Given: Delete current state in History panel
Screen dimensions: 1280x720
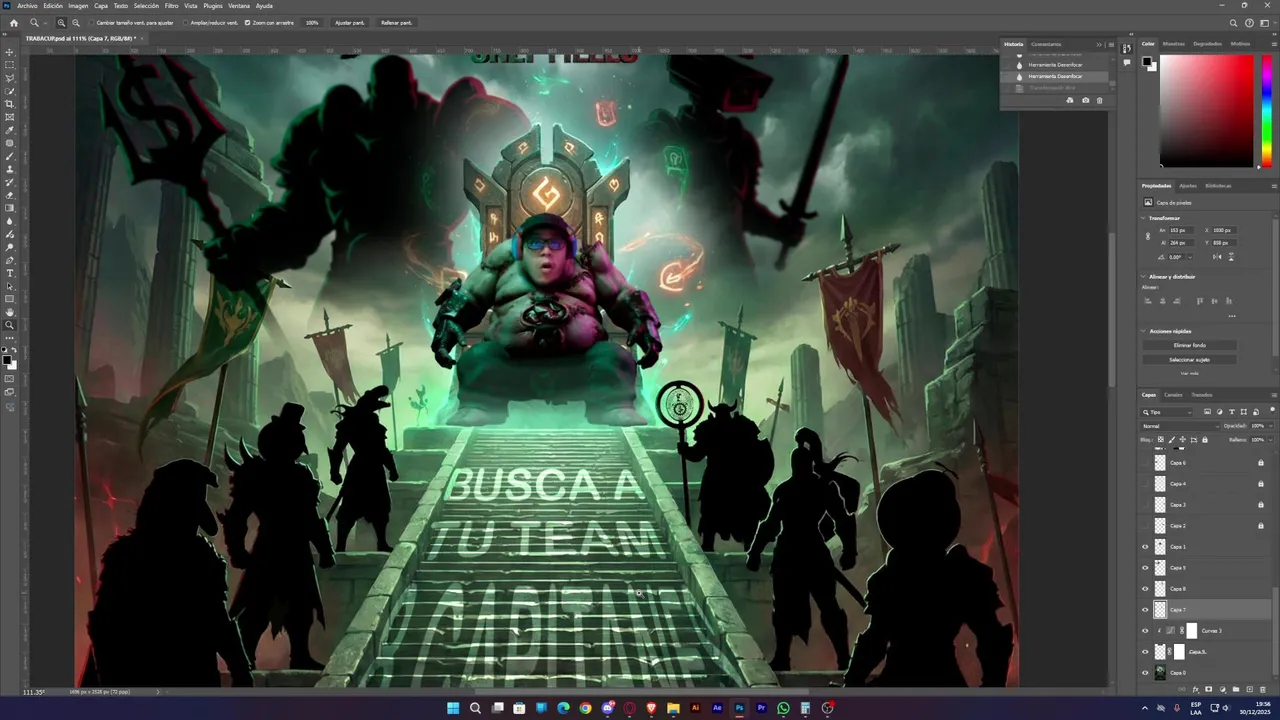Looking at the screenshot, I should click(x=1100, y=100).
